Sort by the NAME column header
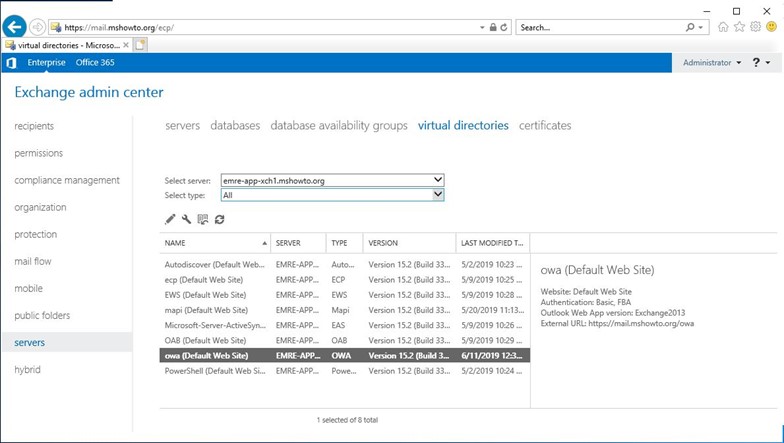The width and height of the screenshot is (784, 443). (215, 243)
